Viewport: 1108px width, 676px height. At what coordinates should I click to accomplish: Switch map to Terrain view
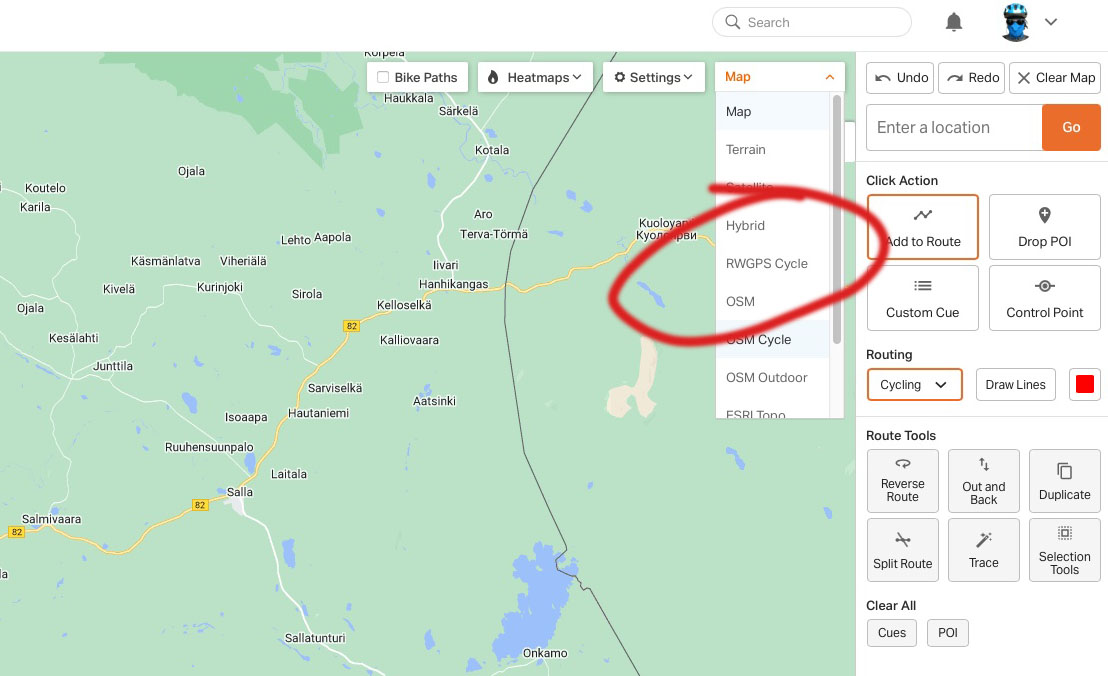[745, 148]
